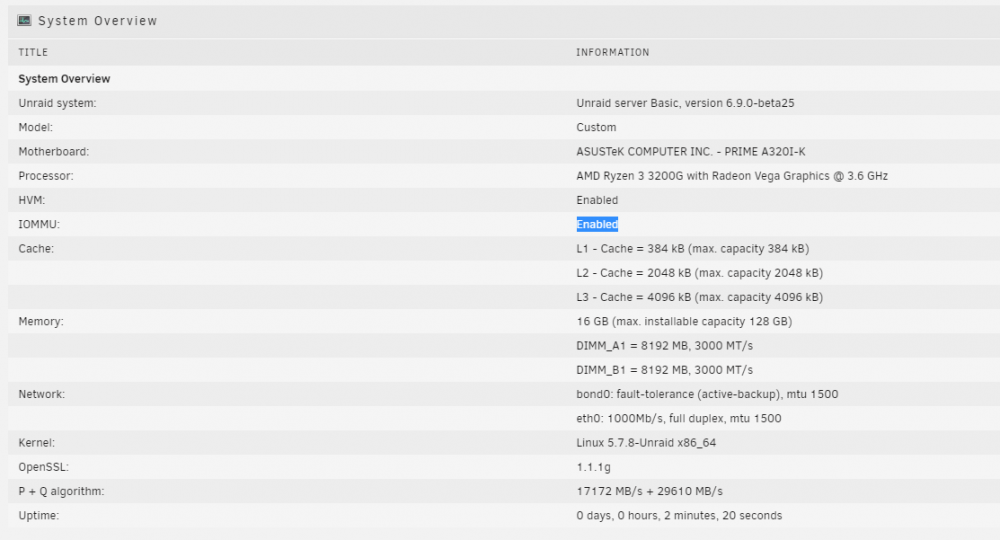Click the P + Q algorithm speed value

[x=649, y=492]
